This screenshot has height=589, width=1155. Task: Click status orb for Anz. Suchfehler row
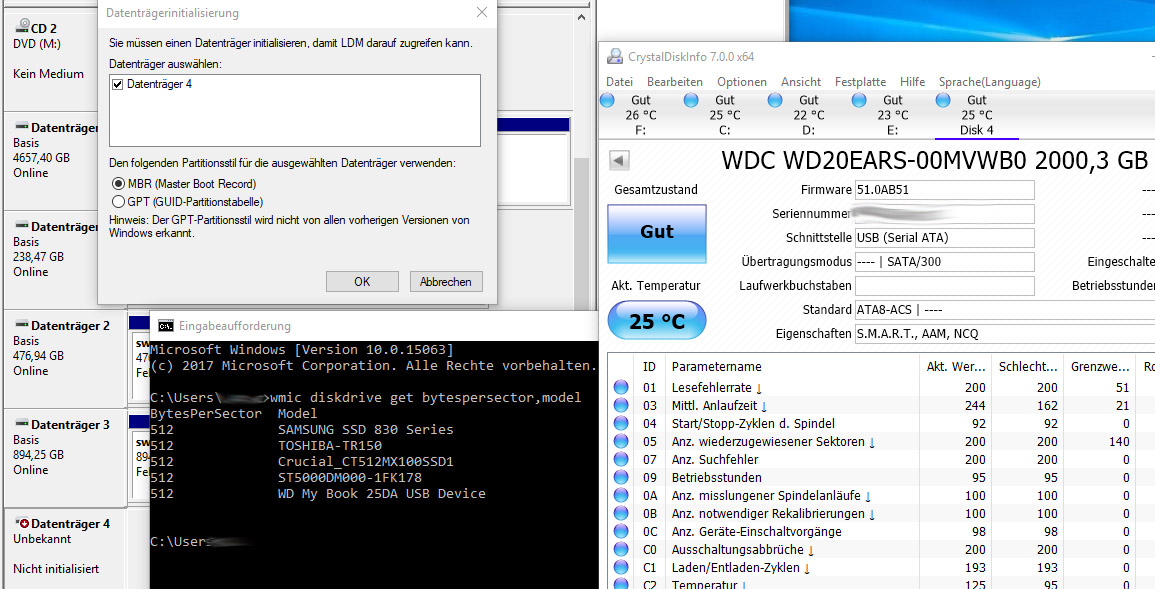[621, 459]
